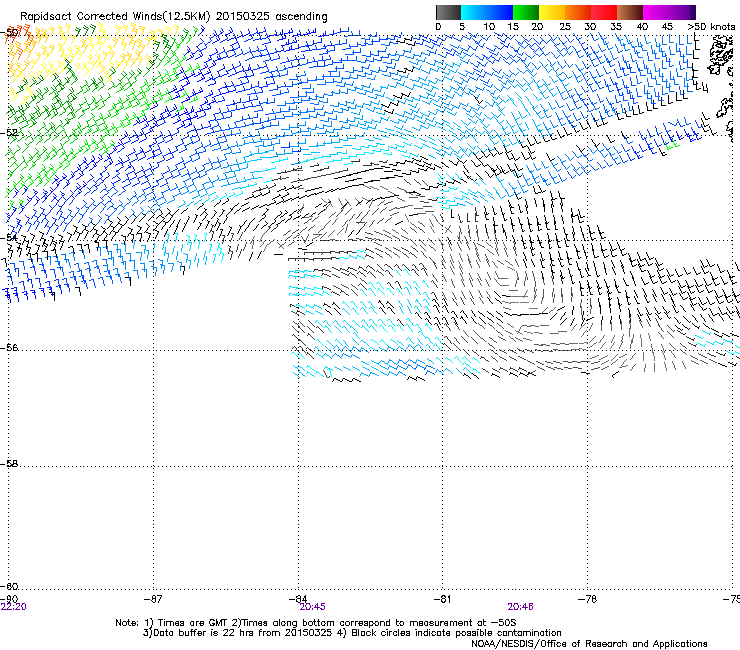This screenshot has width=740, height=650.
Task: Click the 'NOAA/NESDIS/Office of Research and Applications' credit
Action: click(589, 644)
